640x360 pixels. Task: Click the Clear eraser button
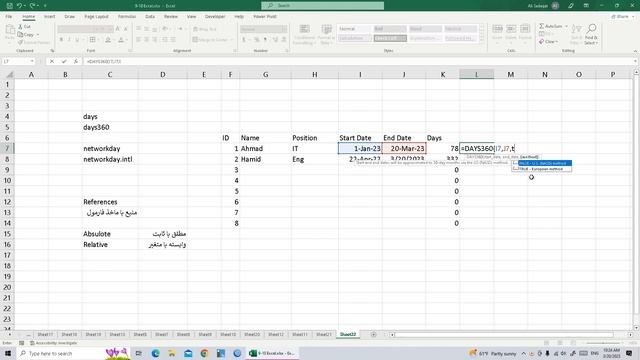(x=547, y=42)
